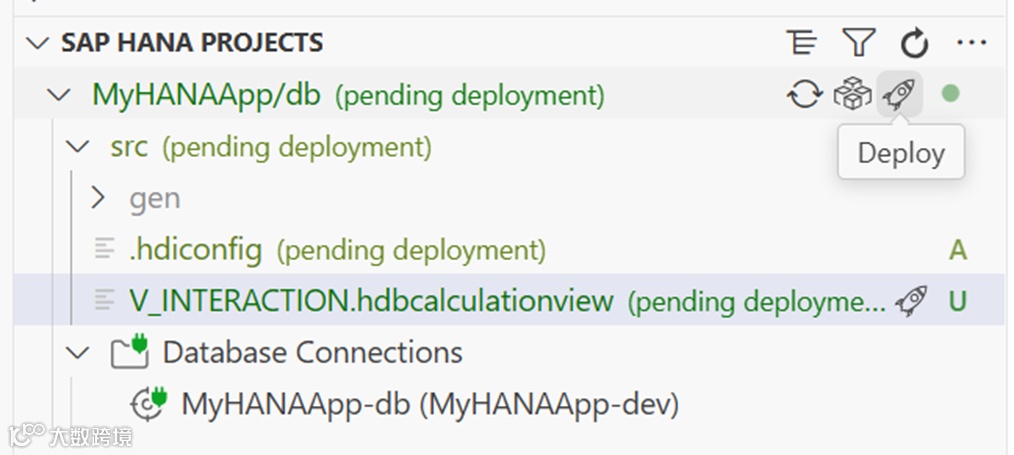Click the 'A' status badge on .hdiconfig row

[x=958, y=249]
